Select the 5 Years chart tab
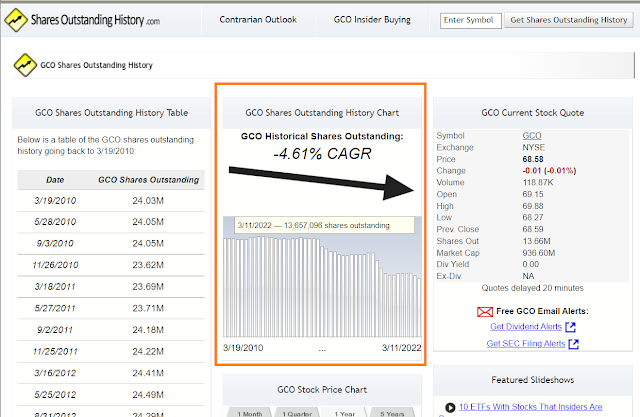Viewport: 640px width, 417px height. coord(393,413)
